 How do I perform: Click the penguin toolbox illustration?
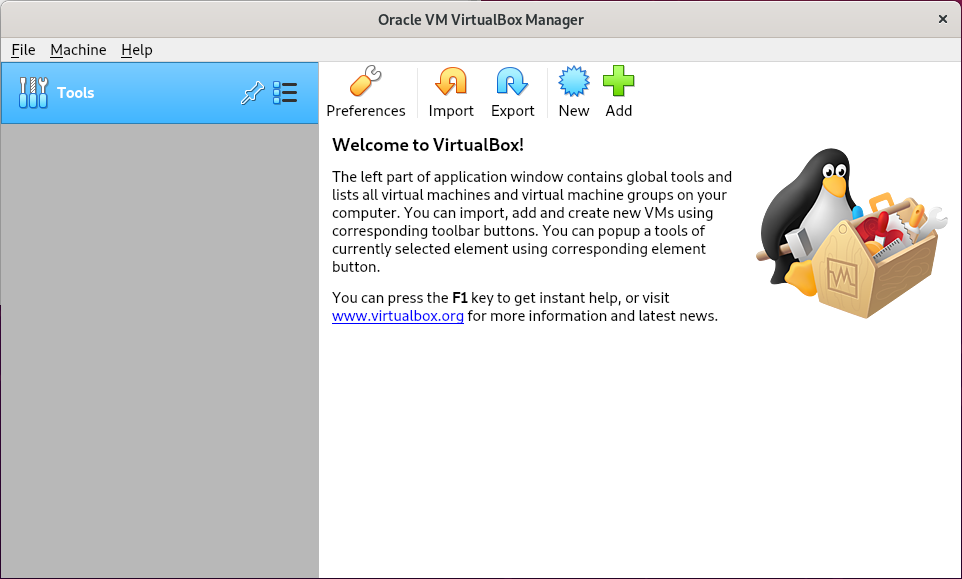pyautogui.click(x=852, y=233)
